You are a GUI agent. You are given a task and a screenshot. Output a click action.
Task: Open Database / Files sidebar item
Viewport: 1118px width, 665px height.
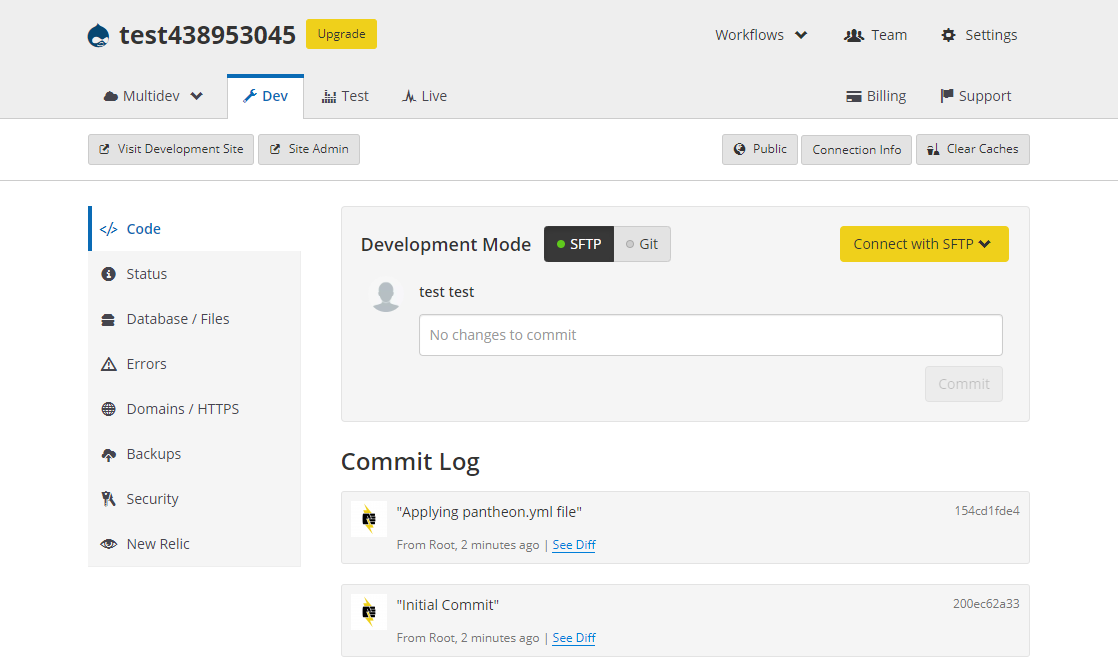(177, 319)
